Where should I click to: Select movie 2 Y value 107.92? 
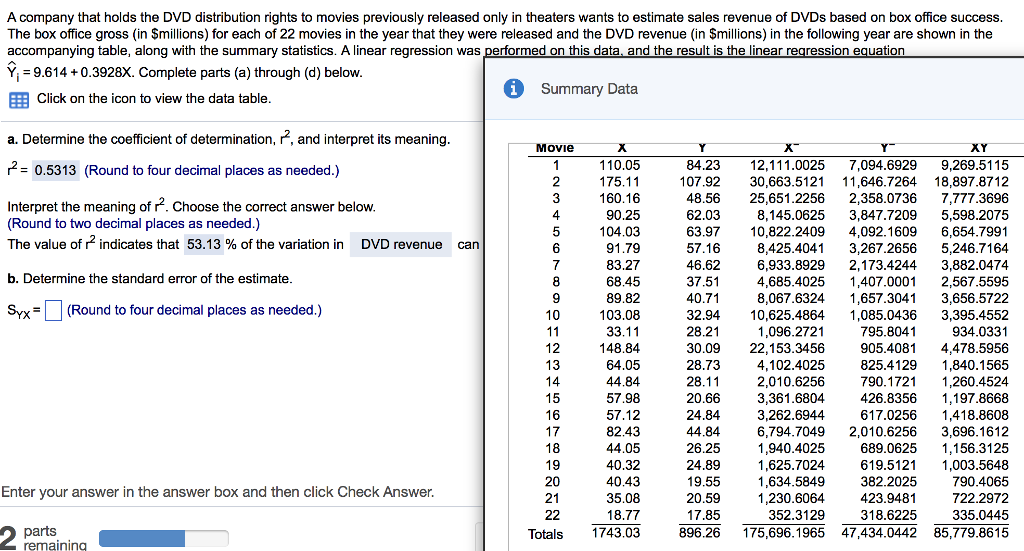coord(699,182)
